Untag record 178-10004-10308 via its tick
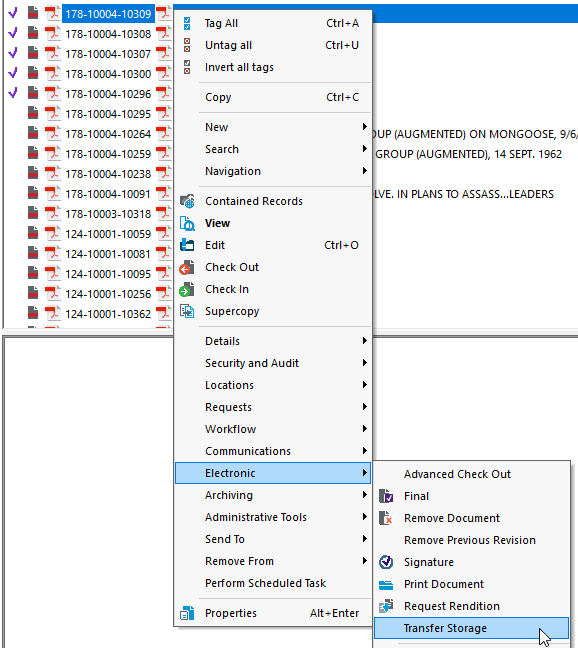The width and height of the screenshot is (578, 648). (13, 33)
